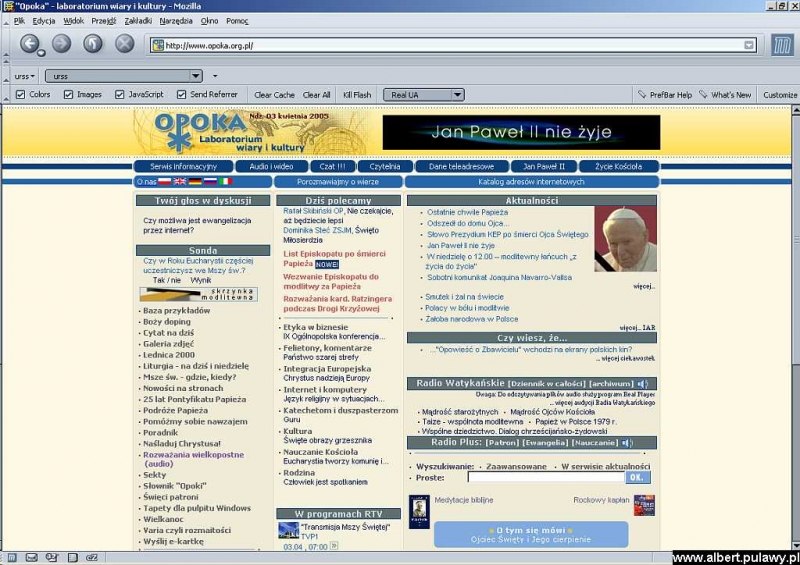Open the arrow next to urss combo box
The height and width of the screenshot is (565, 800).
(215, 76)
